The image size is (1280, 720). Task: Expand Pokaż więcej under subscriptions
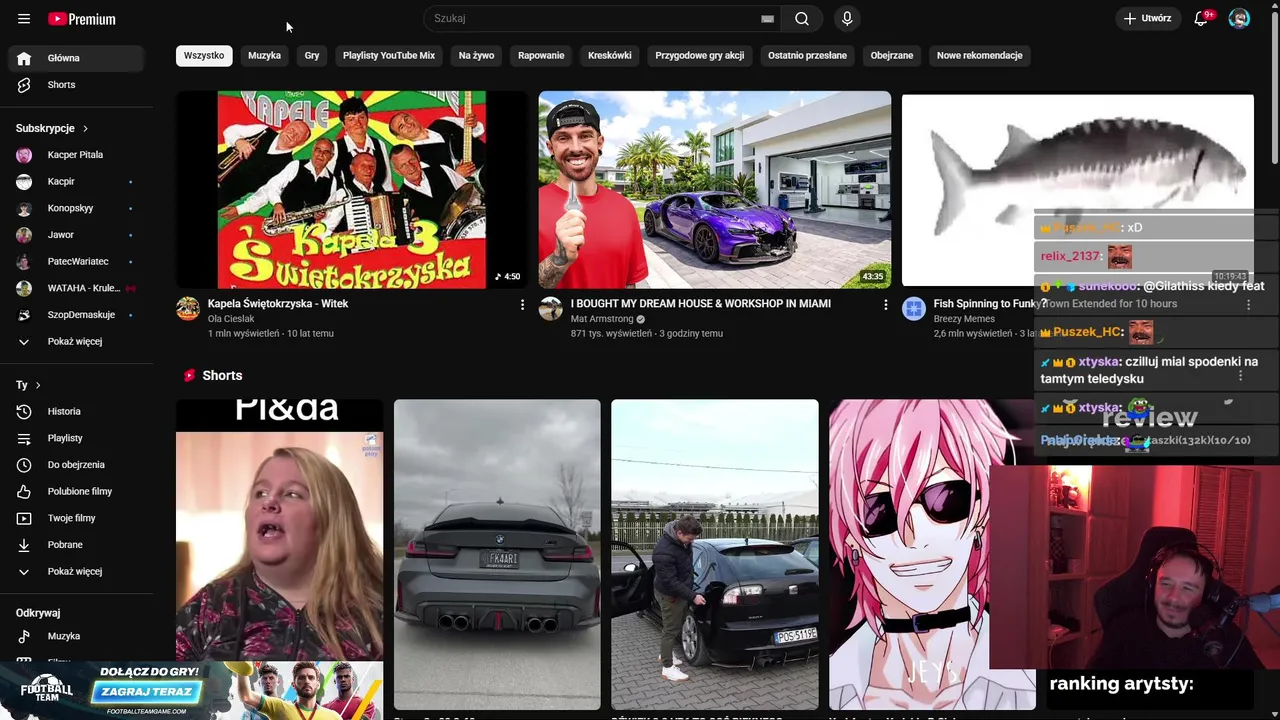coord(76,341)
